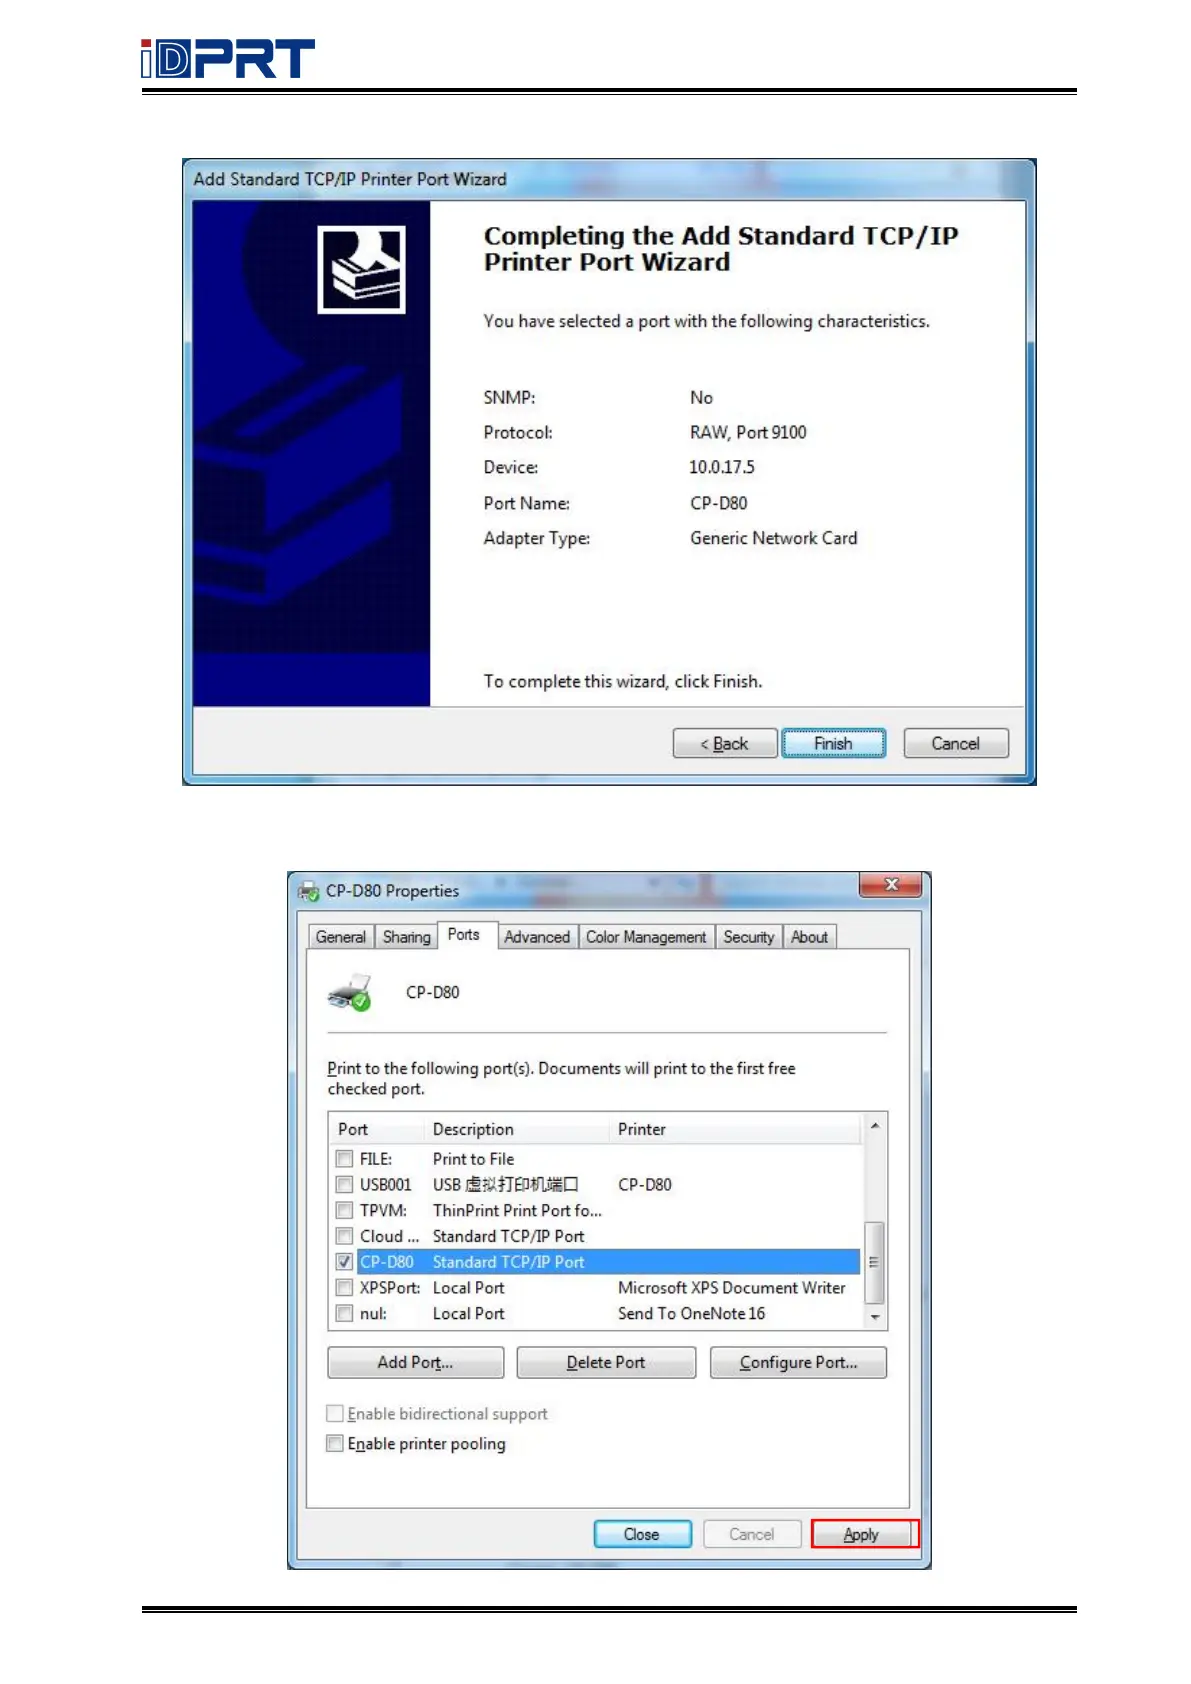Click the SNMP value 'No'
The width and height of the screenshot is (1191, 1684).
[x=701, y=398]
